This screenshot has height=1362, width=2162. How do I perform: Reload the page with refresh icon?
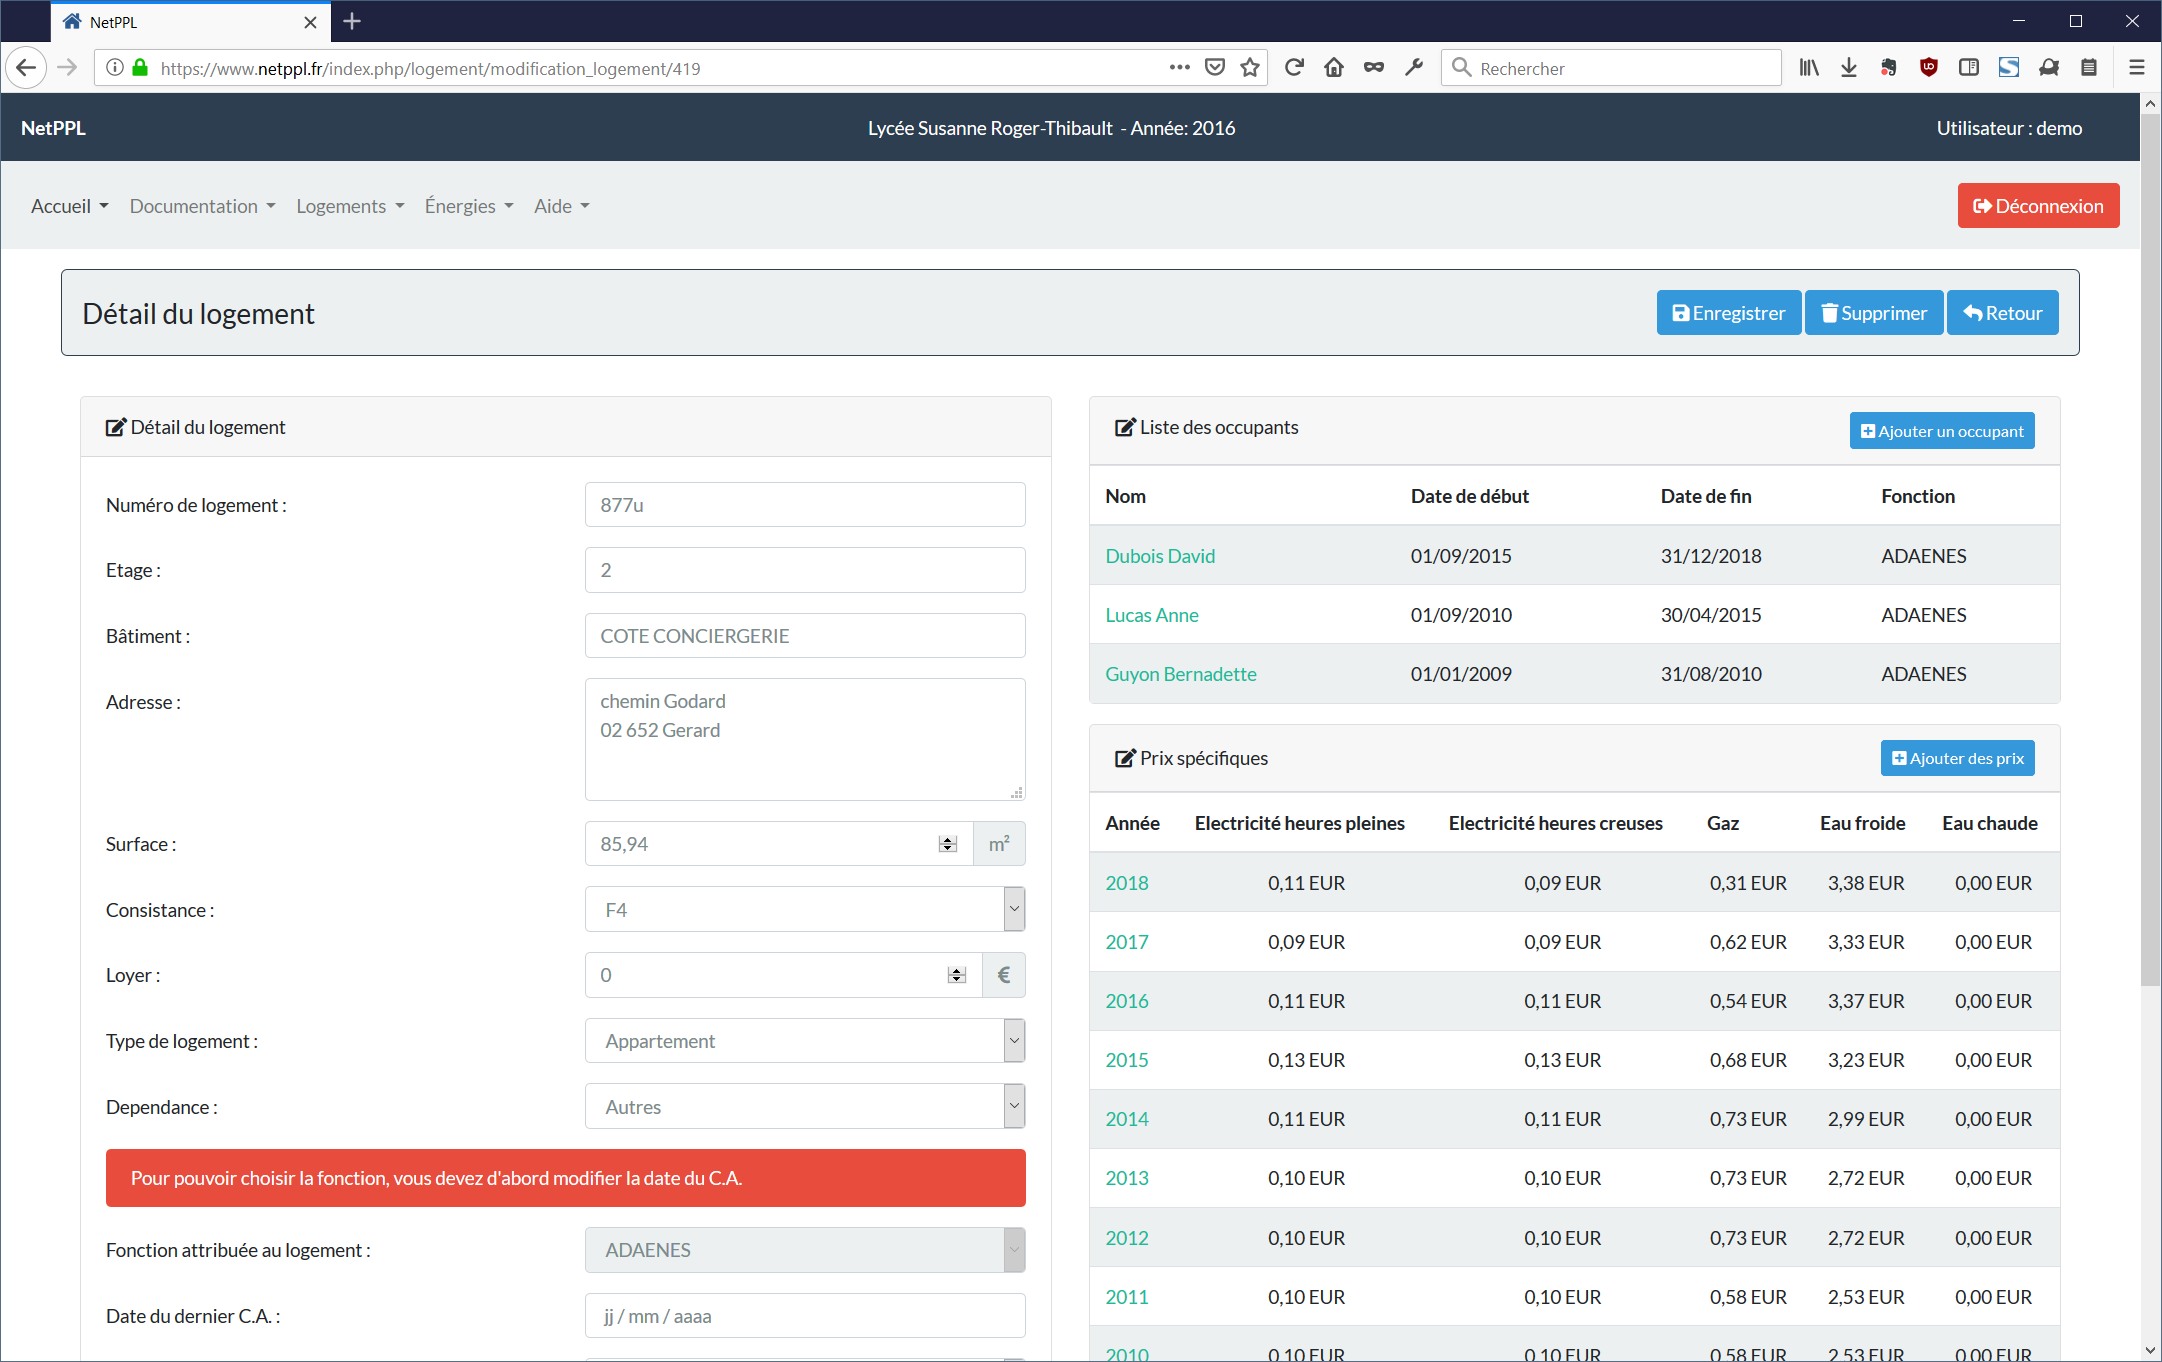pyautogui.click(x=1294, y=68)
